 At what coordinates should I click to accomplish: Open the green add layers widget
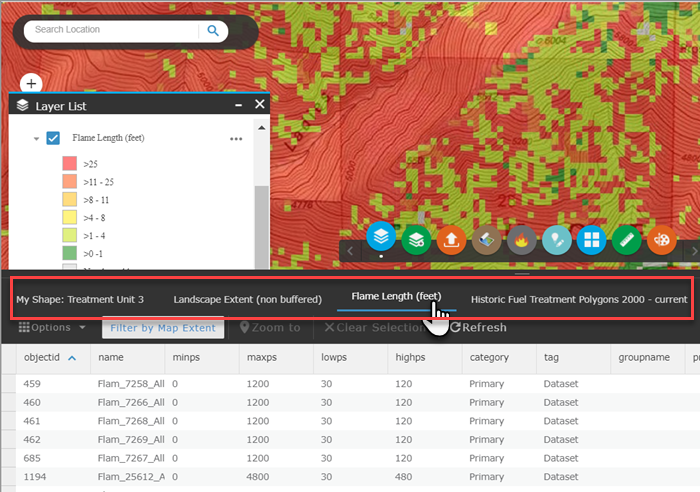click(416, 240)
